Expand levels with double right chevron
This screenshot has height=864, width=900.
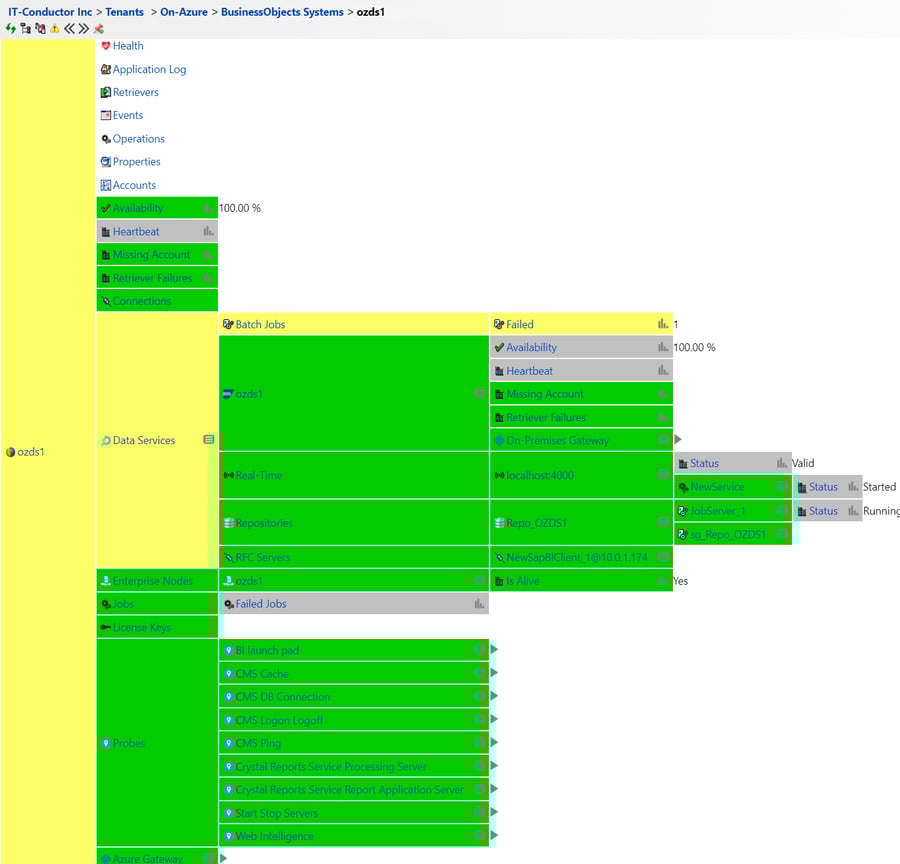click(84, 28)
